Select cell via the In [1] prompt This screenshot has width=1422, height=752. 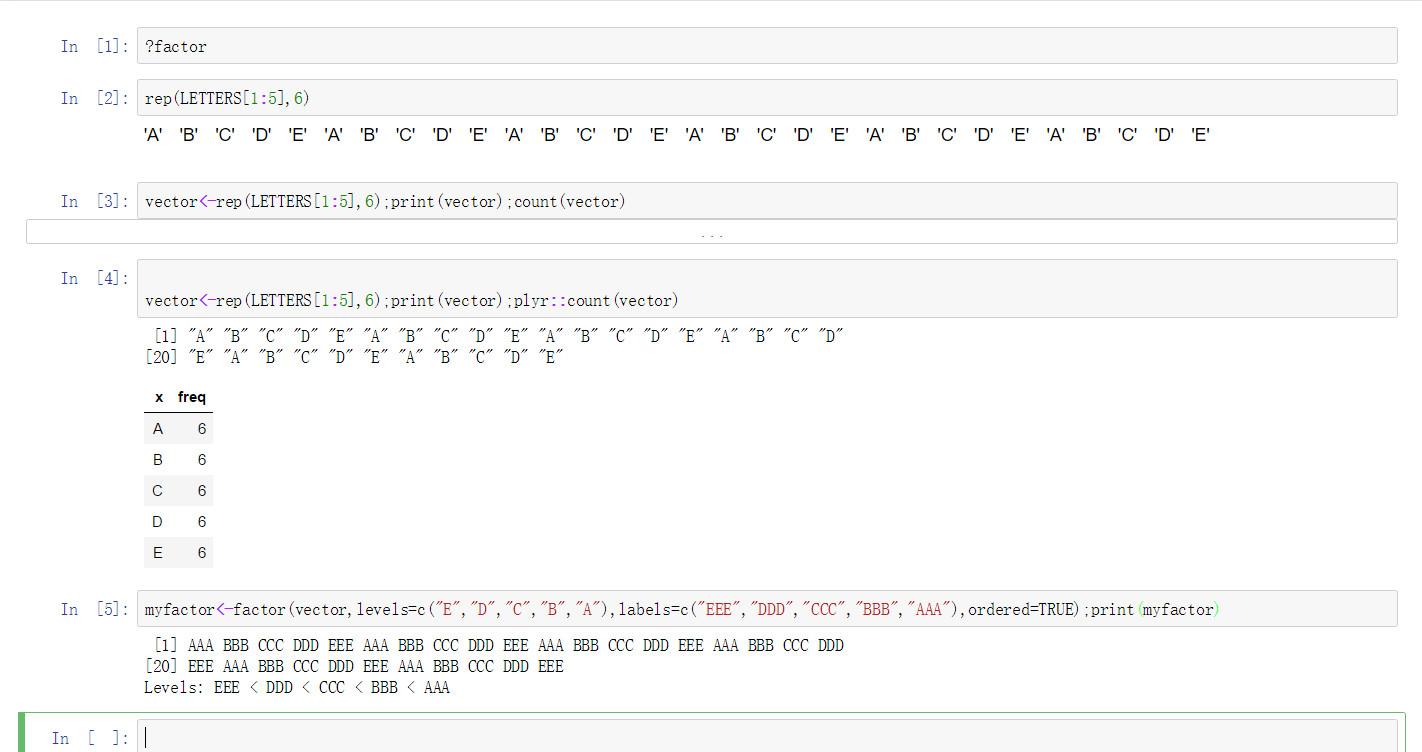(x=94, y=46)
